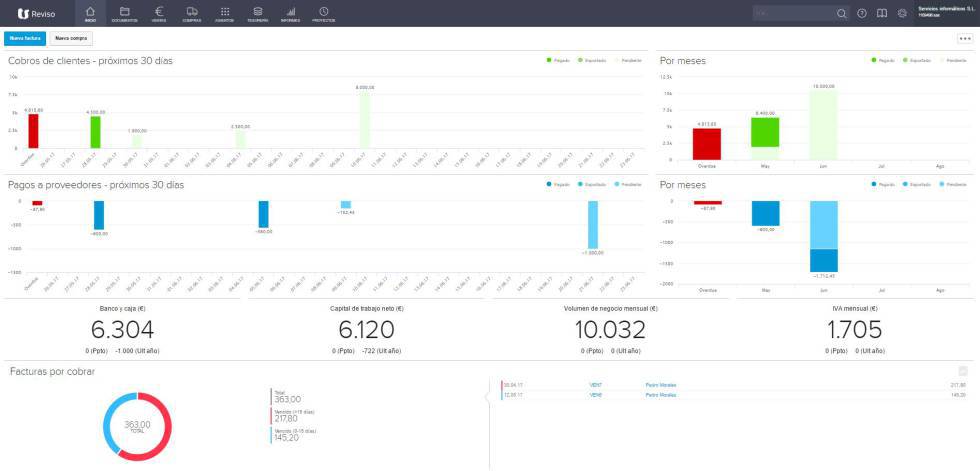This screenshot has height=471, width=980.
Task: Open the Proyectos clock icon
Action: coord(323,13)
